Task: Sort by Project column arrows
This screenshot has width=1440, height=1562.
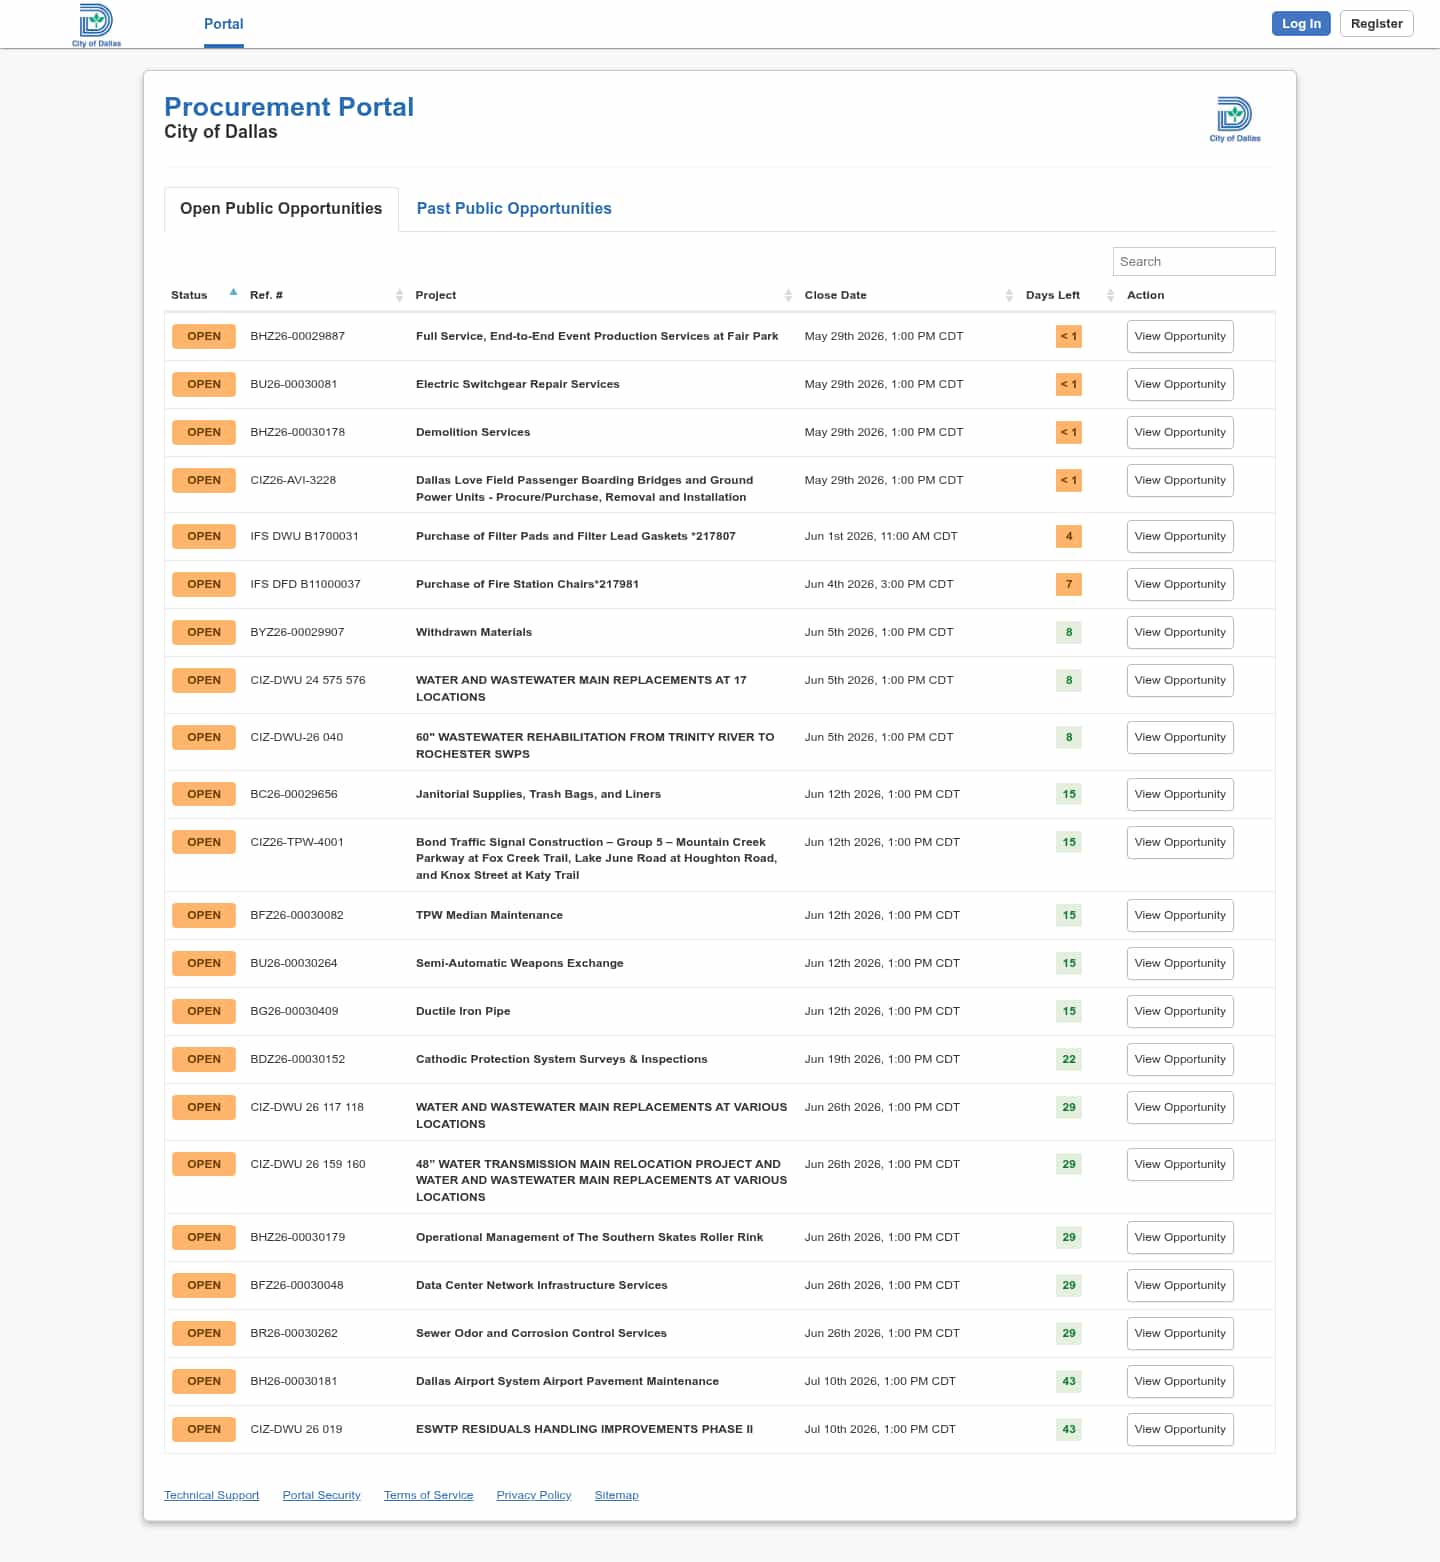Action: [x=788, y=295]
